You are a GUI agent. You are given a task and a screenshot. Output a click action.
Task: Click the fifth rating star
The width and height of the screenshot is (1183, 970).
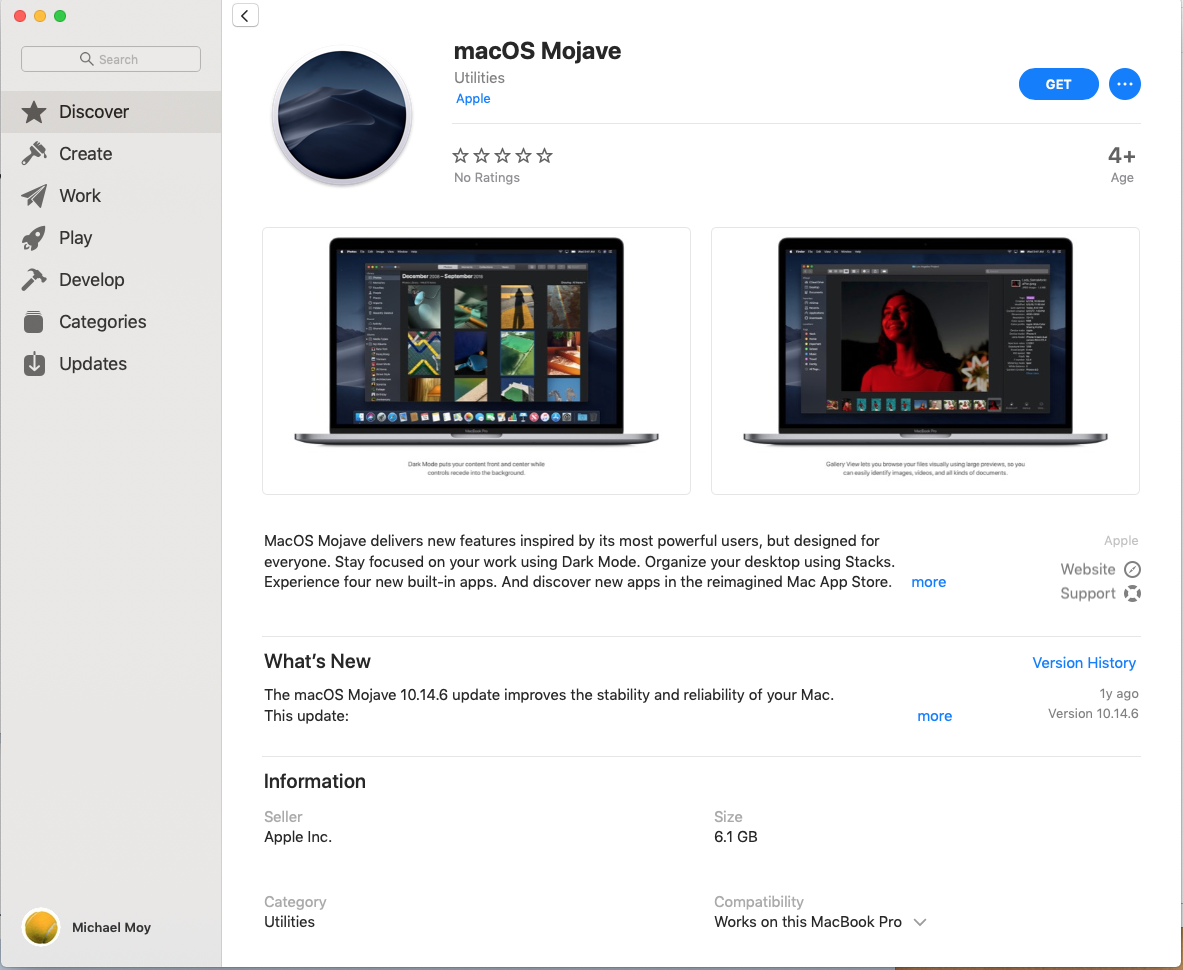pyautogui.click(x=545, y=156)
